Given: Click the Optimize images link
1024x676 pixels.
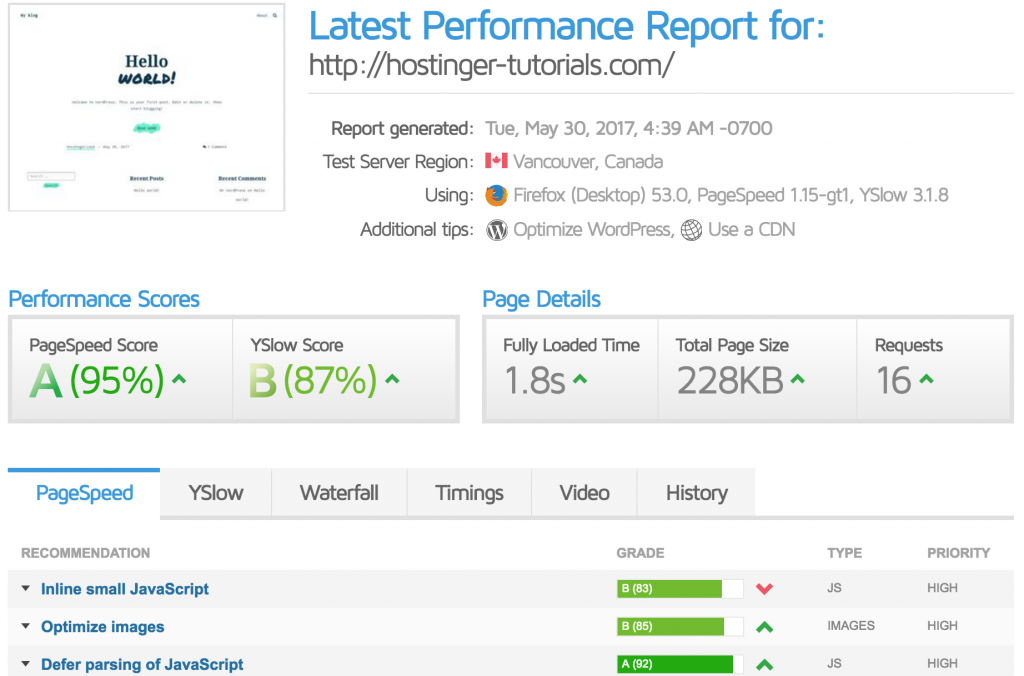Looking at the screenshot, I should (x=103, y=627).
